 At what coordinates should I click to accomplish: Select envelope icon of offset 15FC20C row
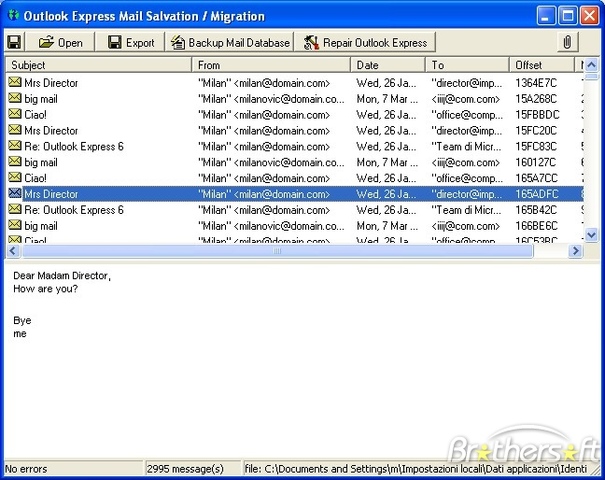click(15, 130)
